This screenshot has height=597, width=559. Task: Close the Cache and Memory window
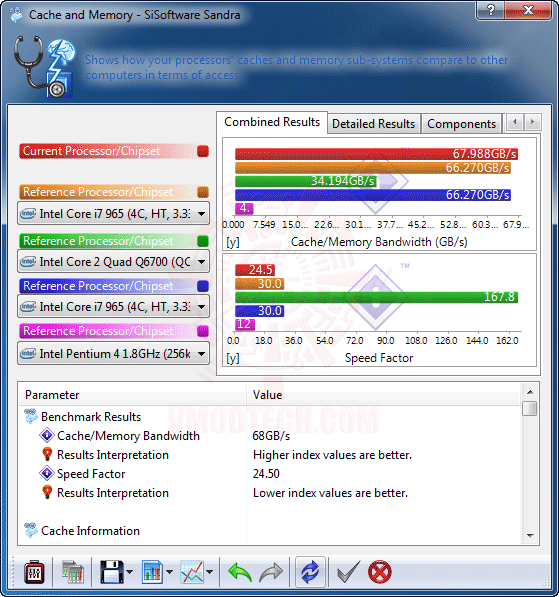point(528,10)
